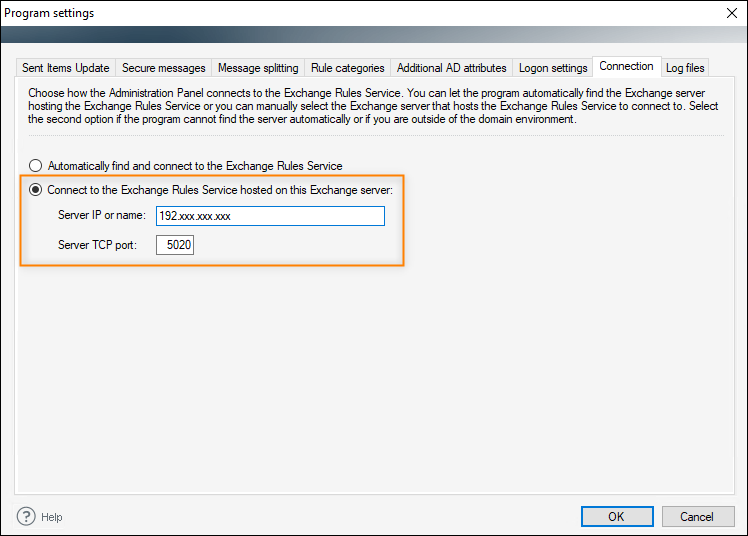The height and width of the screenshot is (536, 748).
Task: Click the Program settings title text
Action: (49, 13)
